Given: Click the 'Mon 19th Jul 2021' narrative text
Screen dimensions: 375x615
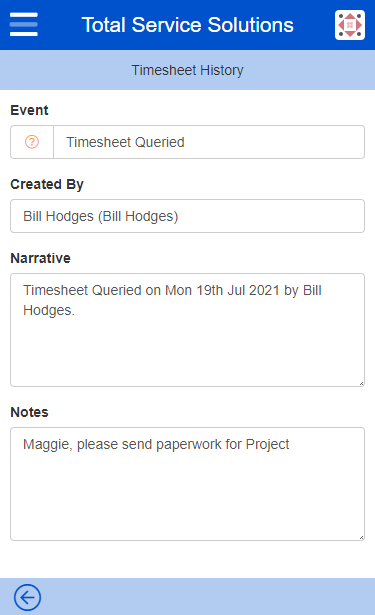Looking at the screenshot, I should (222, 291).
